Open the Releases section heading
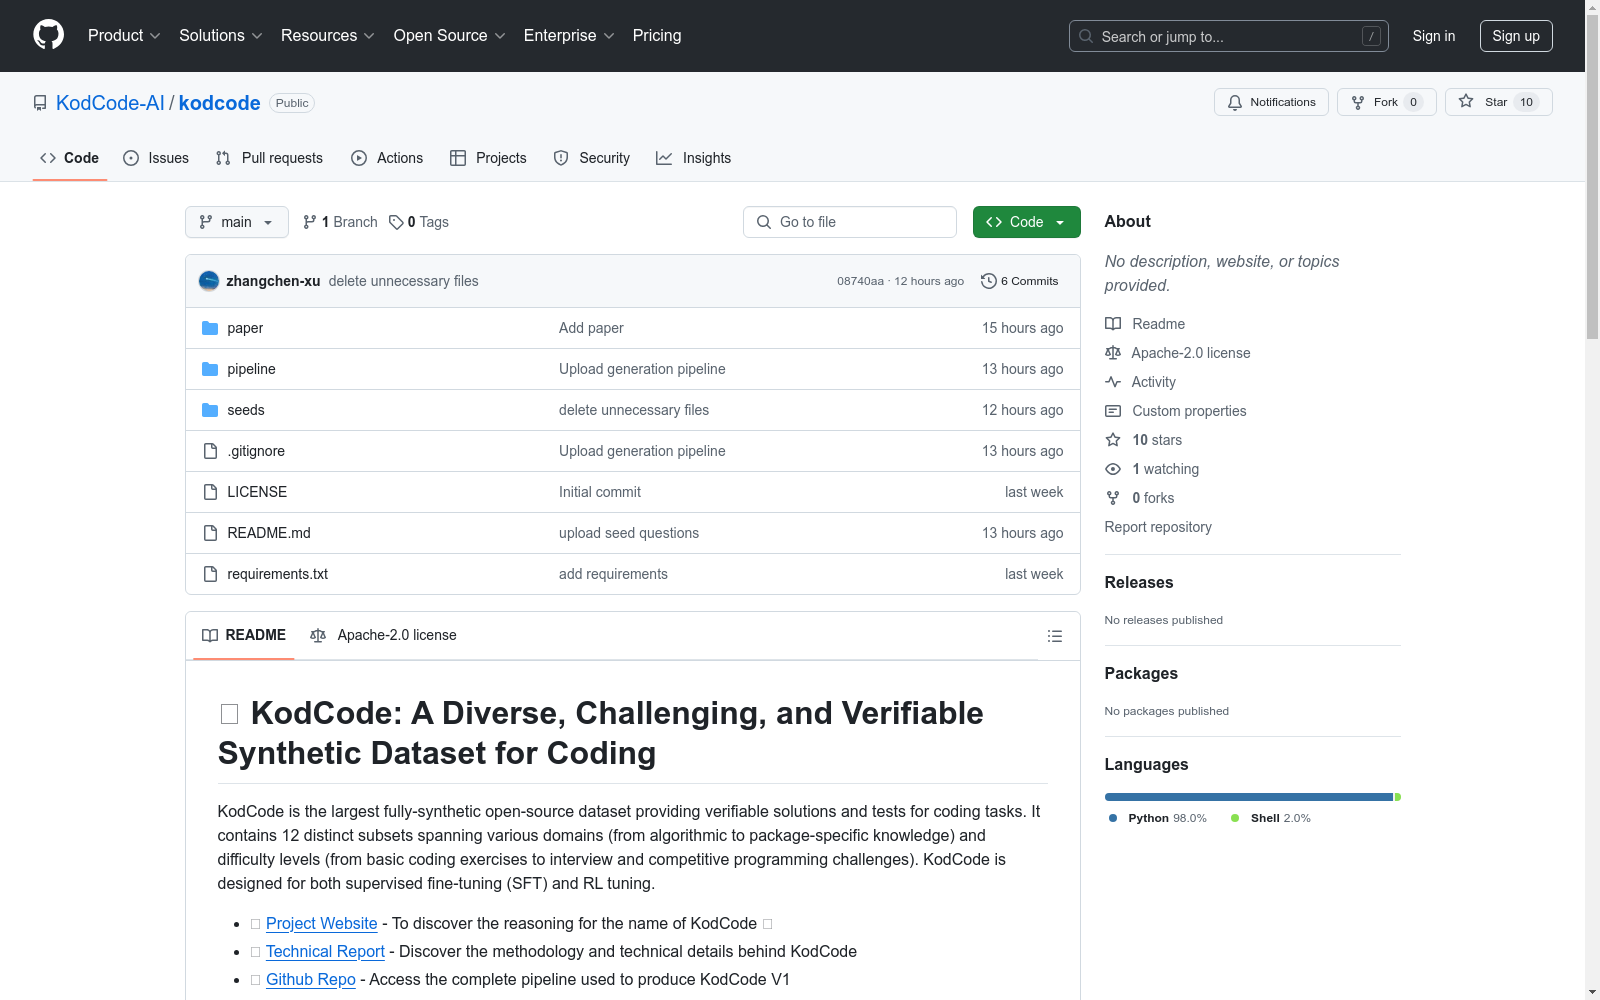 1139,582
